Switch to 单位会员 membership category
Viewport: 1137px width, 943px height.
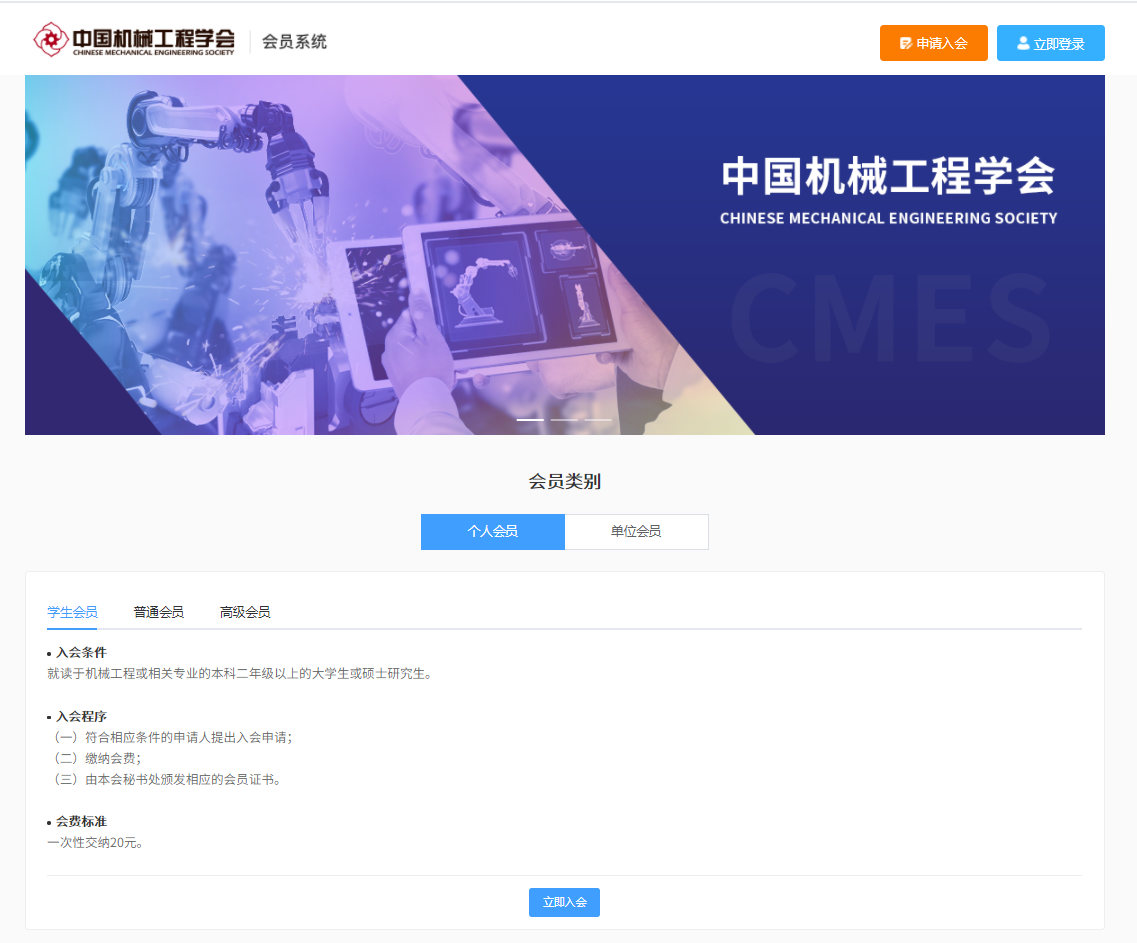click(x=636, y=532)
